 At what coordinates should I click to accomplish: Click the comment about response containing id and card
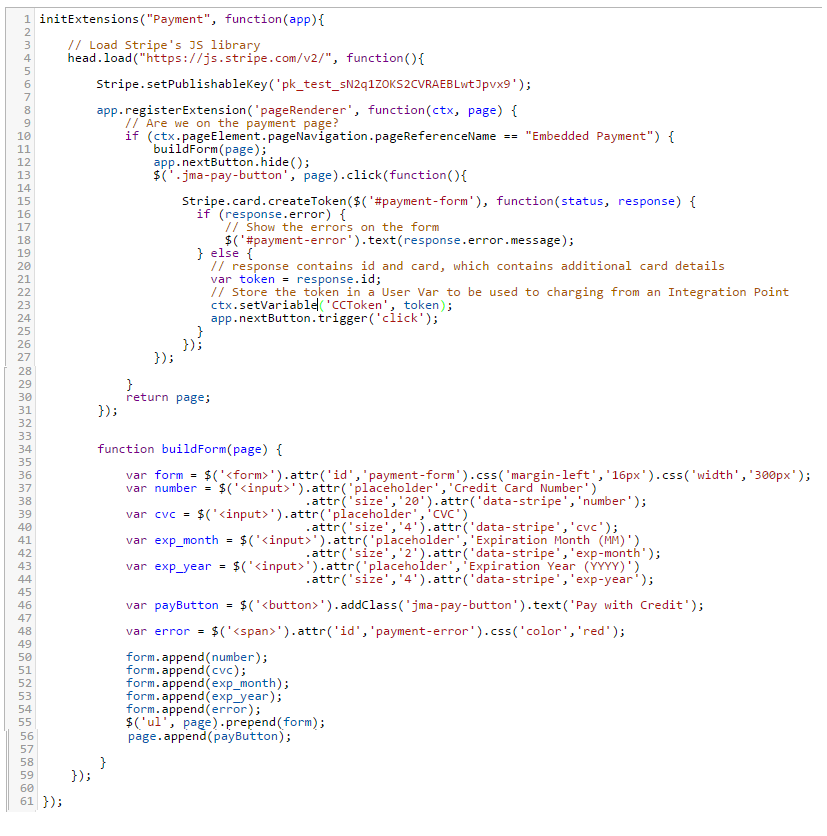468,266
